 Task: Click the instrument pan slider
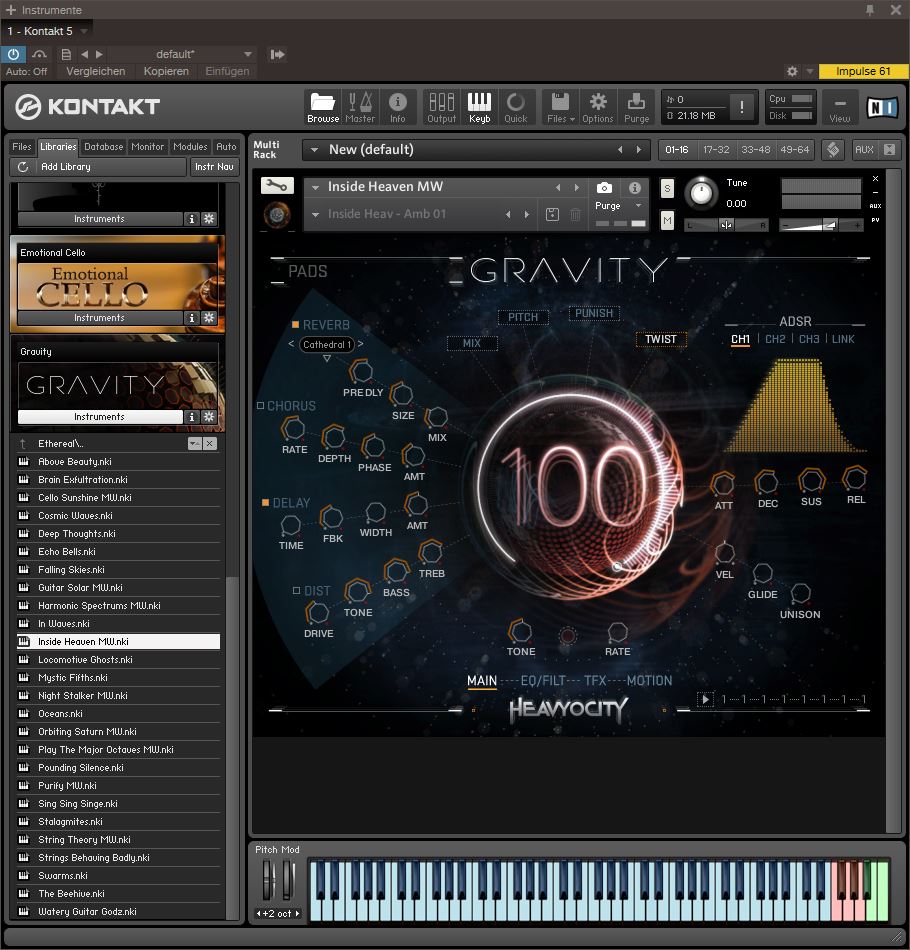(726, 225)
